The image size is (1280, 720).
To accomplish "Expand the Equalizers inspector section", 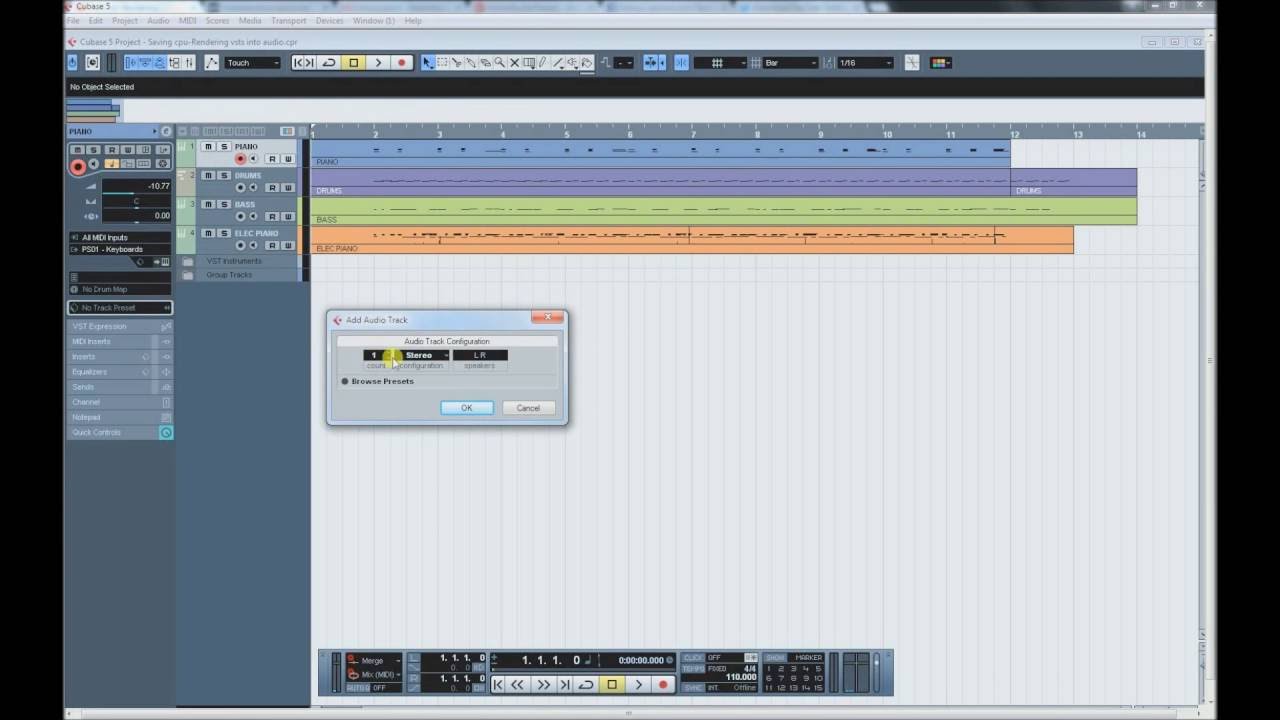I will 120,372.
